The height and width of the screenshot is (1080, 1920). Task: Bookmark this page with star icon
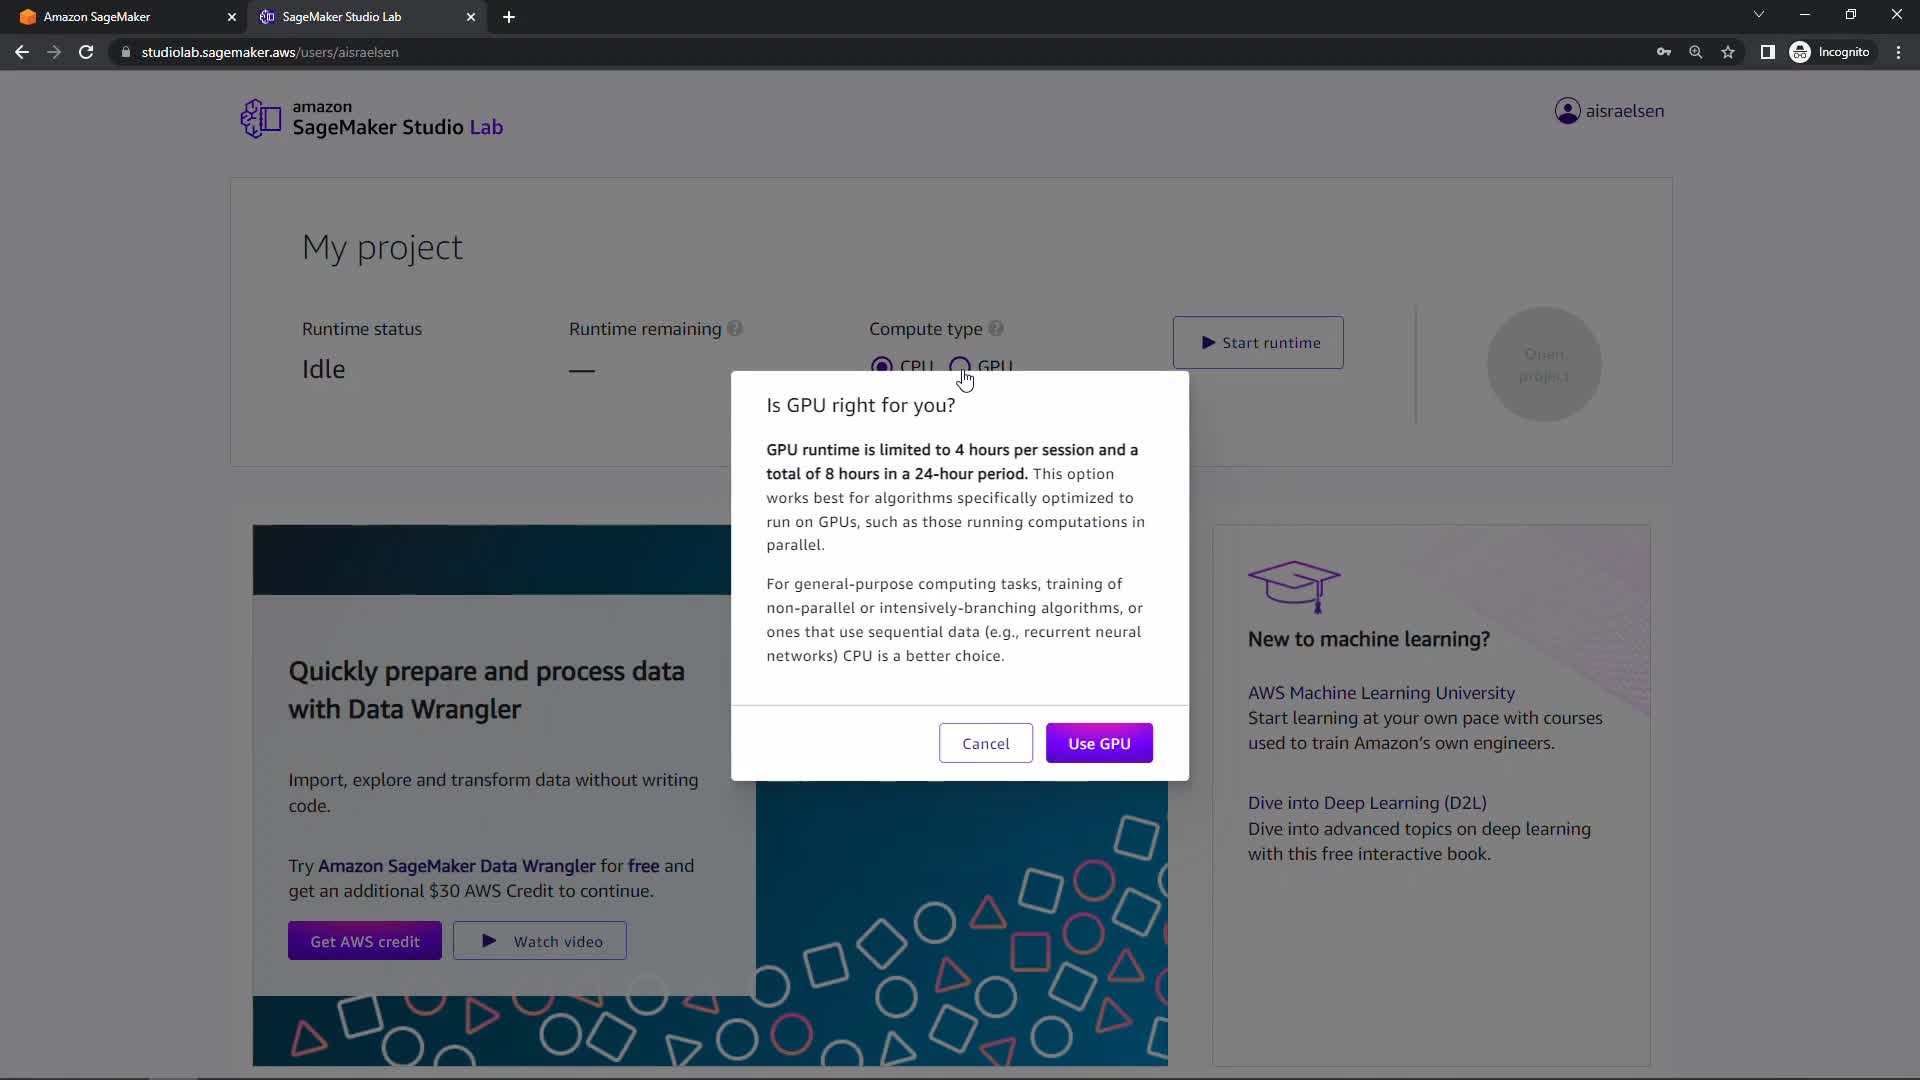pyautogui.click(x=1728, y=52)
